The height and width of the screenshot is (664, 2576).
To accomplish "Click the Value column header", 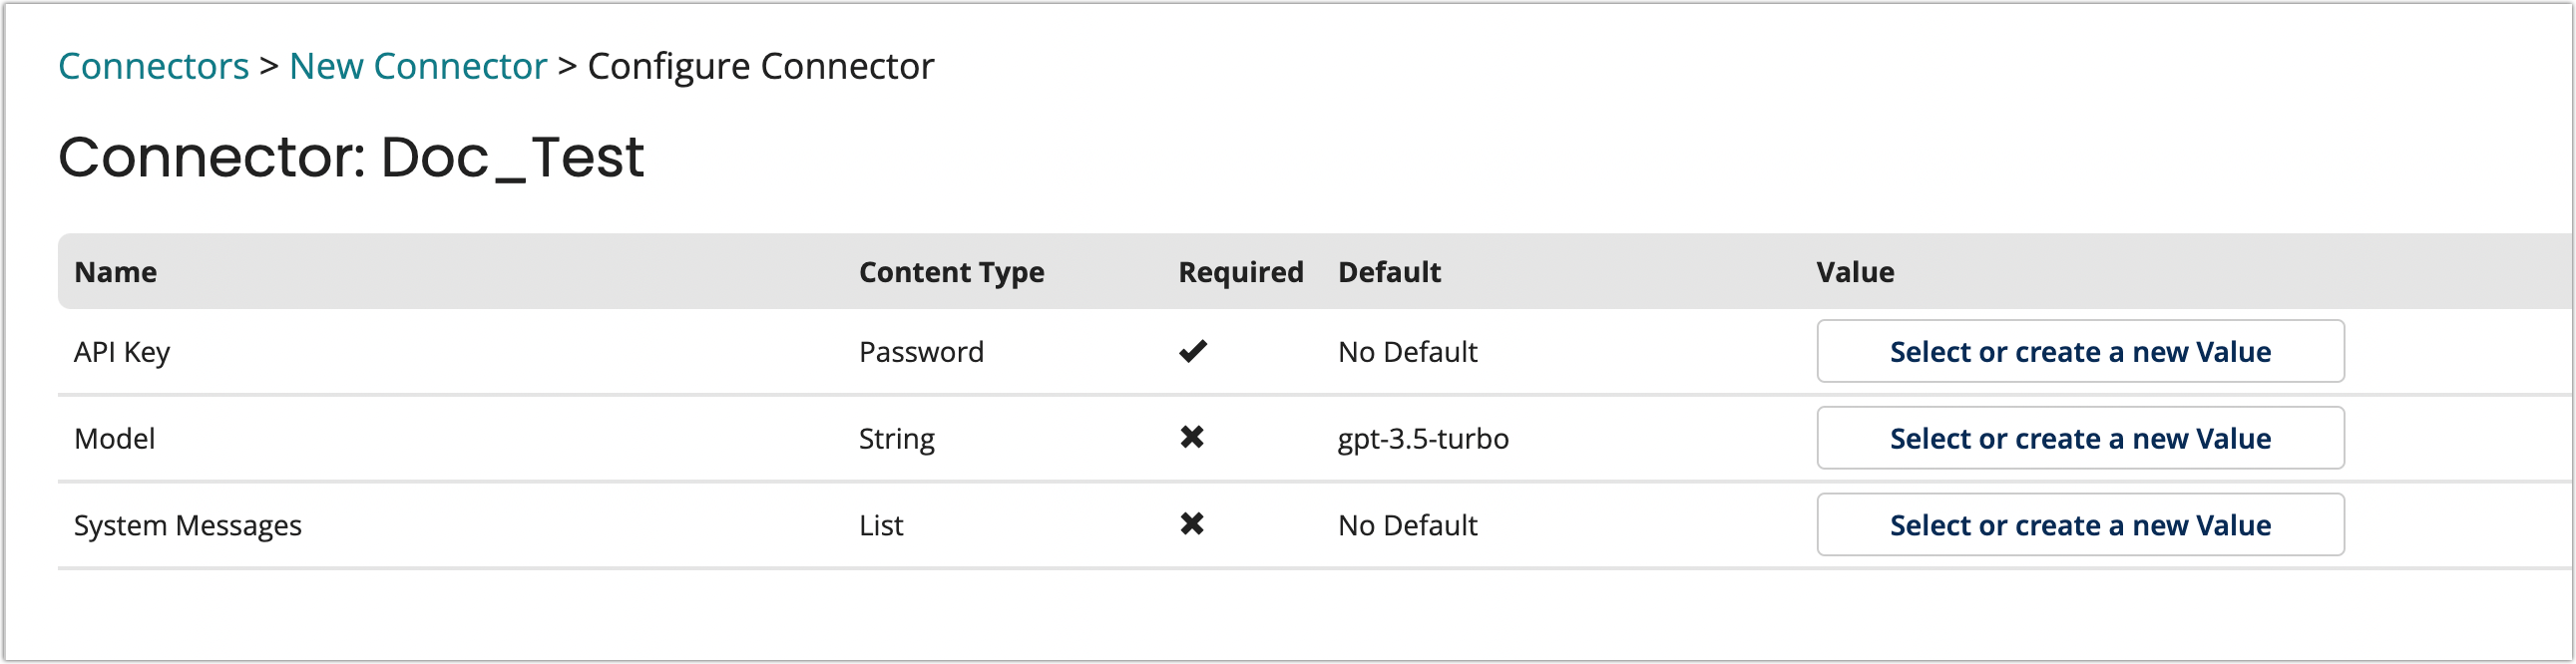I will (1855, 272).
